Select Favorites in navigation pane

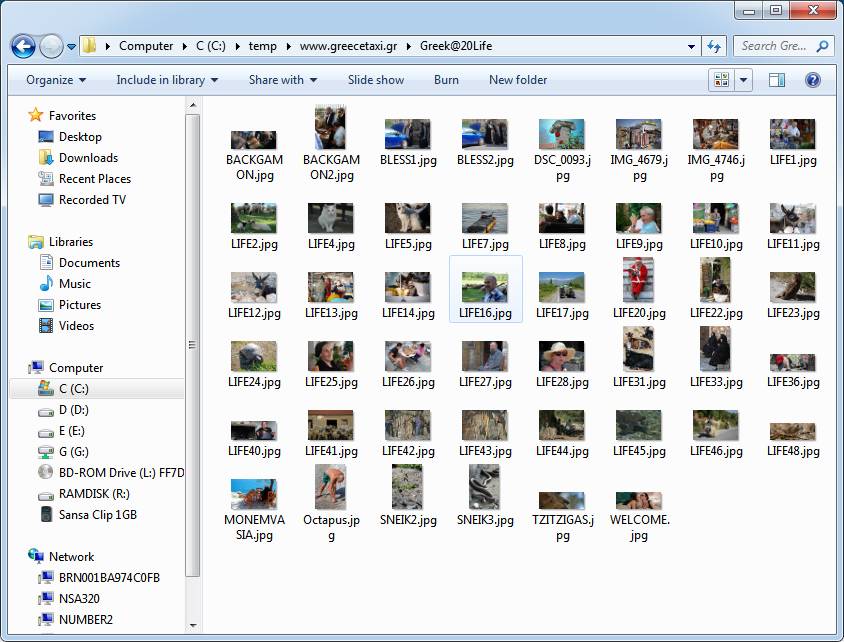pyautogui.click(x=72, y=116)
